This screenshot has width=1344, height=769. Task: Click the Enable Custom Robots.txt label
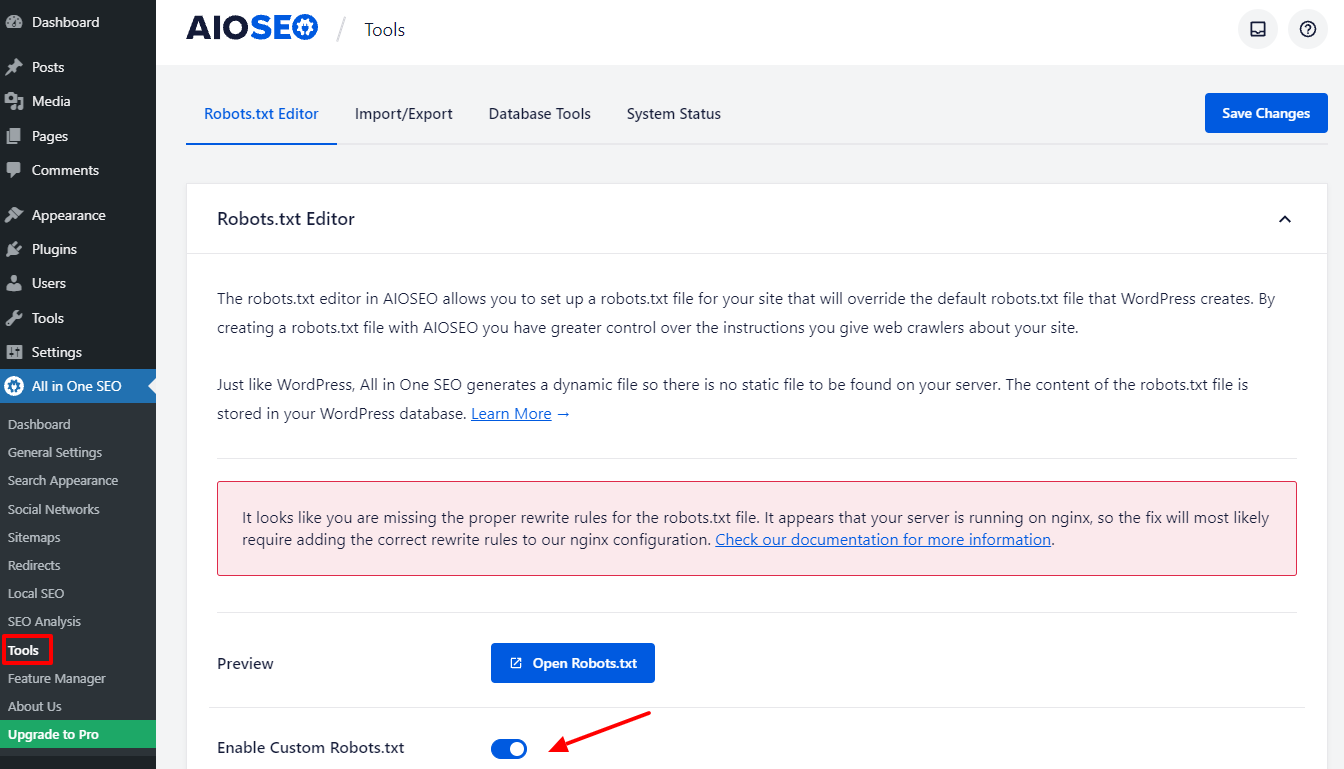click(311, 748)
